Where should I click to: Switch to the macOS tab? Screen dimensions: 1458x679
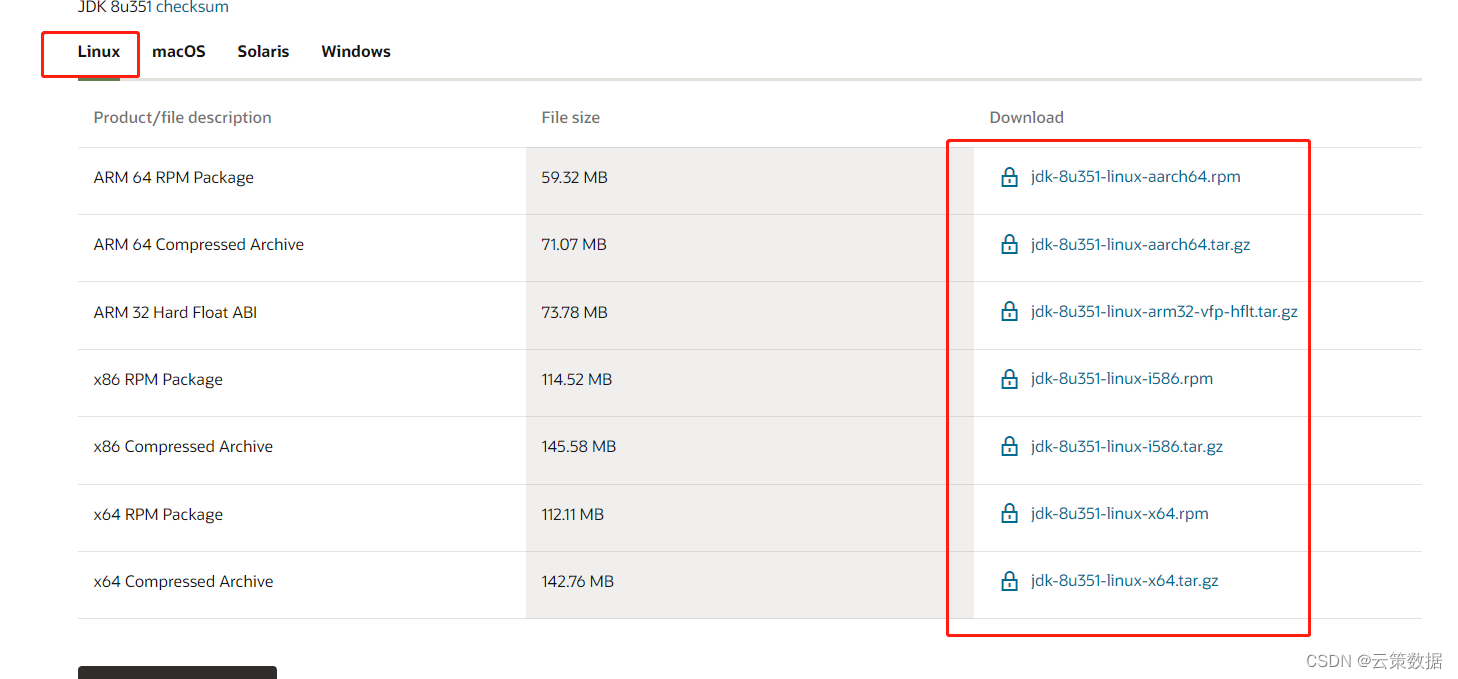click(x=179, y=51)
